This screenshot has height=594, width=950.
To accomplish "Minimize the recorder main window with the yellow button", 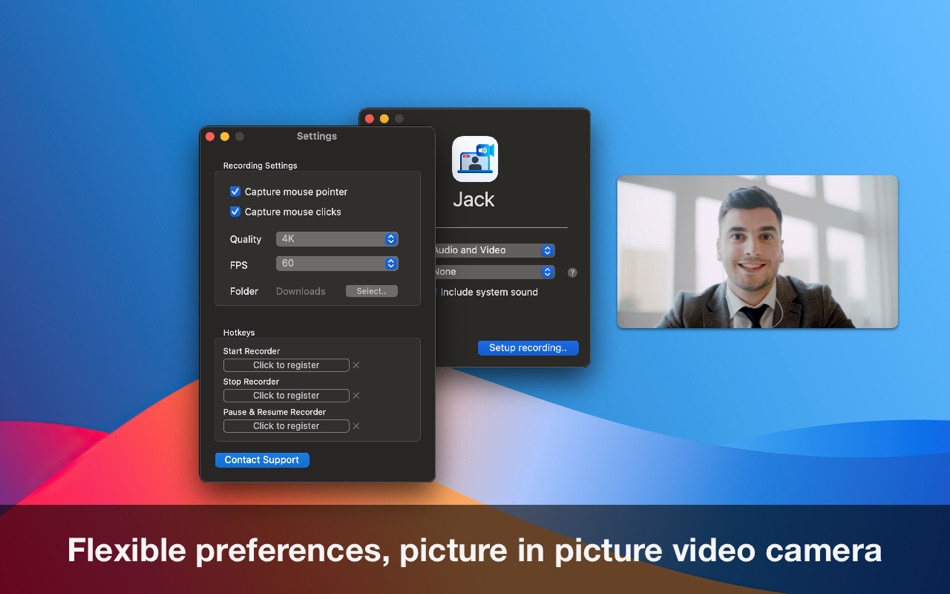I will [x=384, y=119].
